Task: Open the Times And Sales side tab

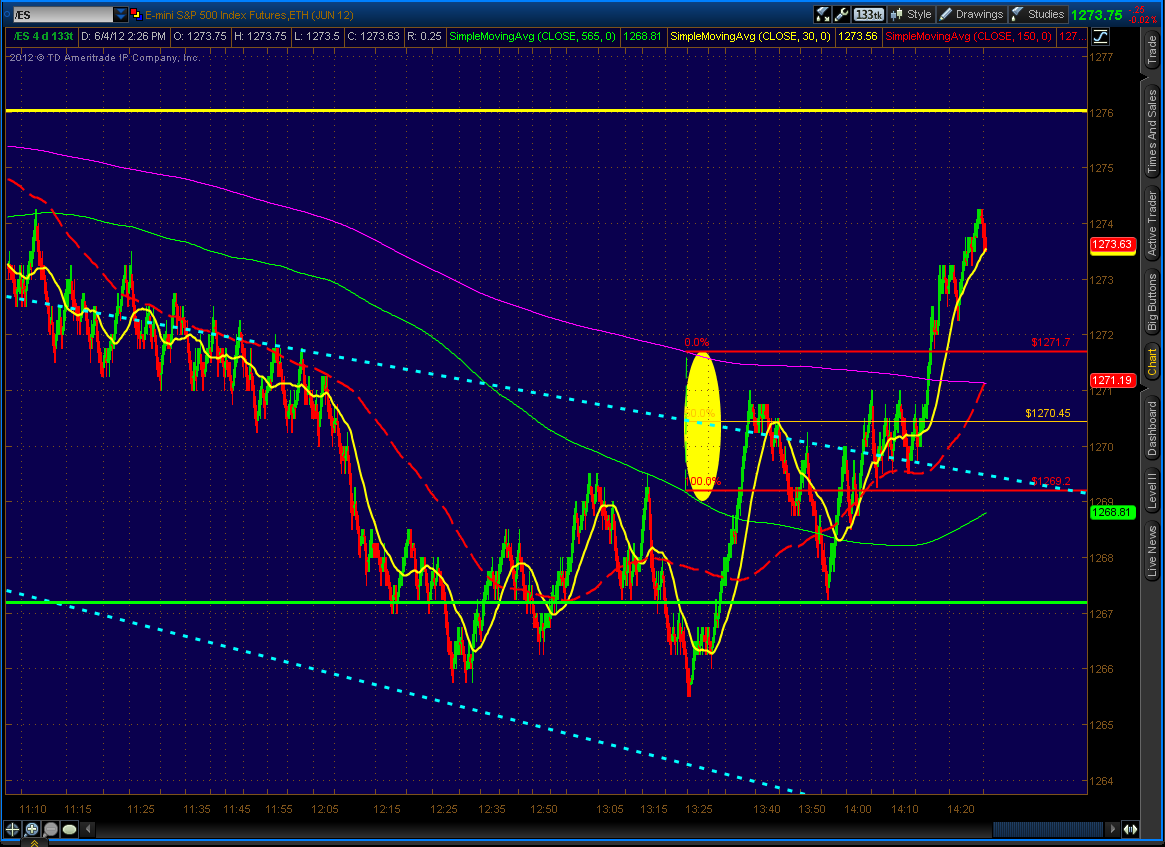Action: coord(1152,130)
